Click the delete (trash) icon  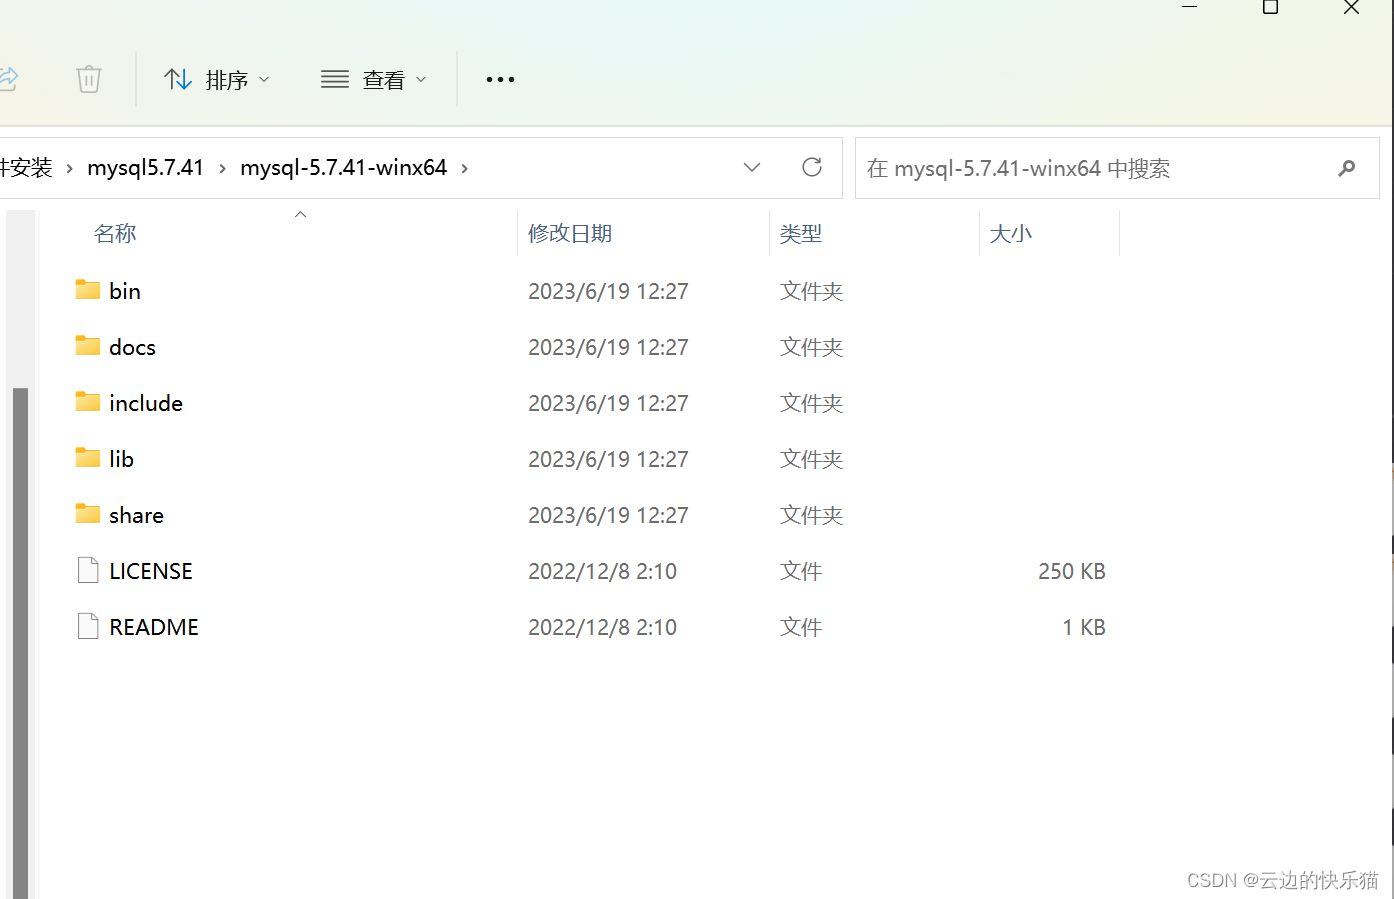click(x=88, y=79)
